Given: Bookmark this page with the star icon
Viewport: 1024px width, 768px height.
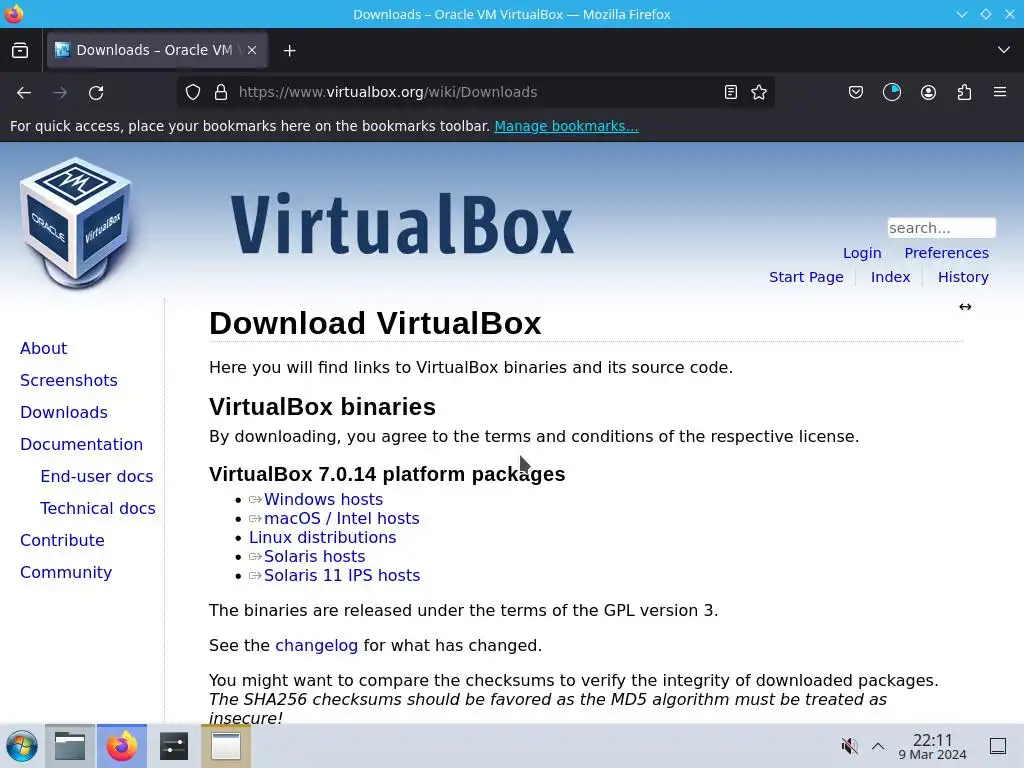Looking at the screenshot, I should tap(759, 92).
